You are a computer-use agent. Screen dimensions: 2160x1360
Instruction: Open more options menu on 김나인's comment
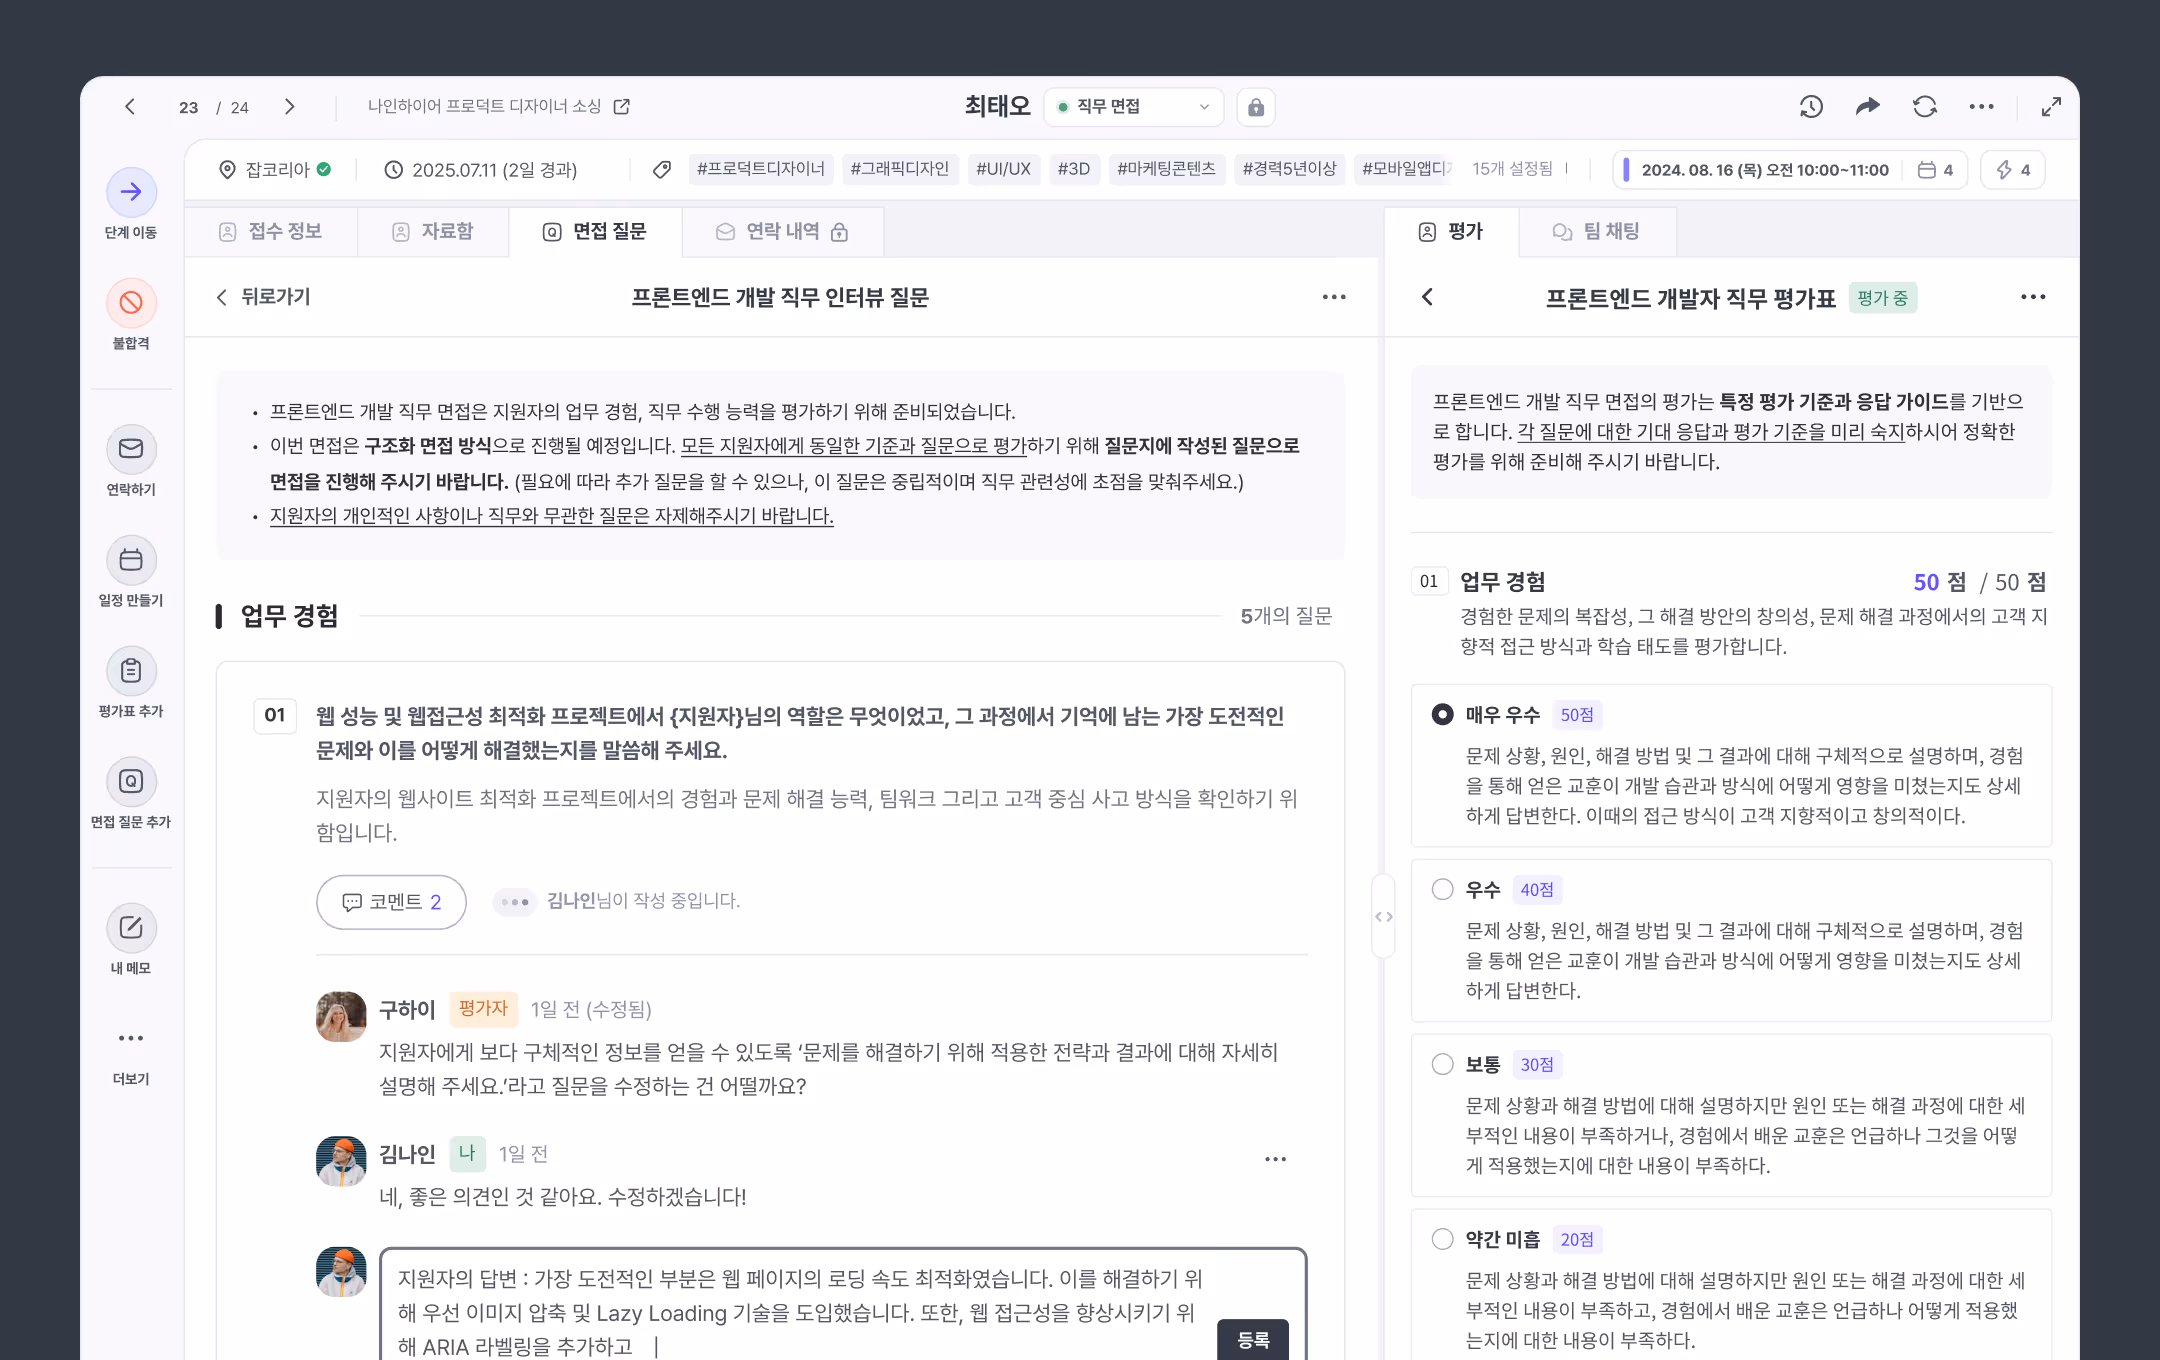click(1275, 1159)
